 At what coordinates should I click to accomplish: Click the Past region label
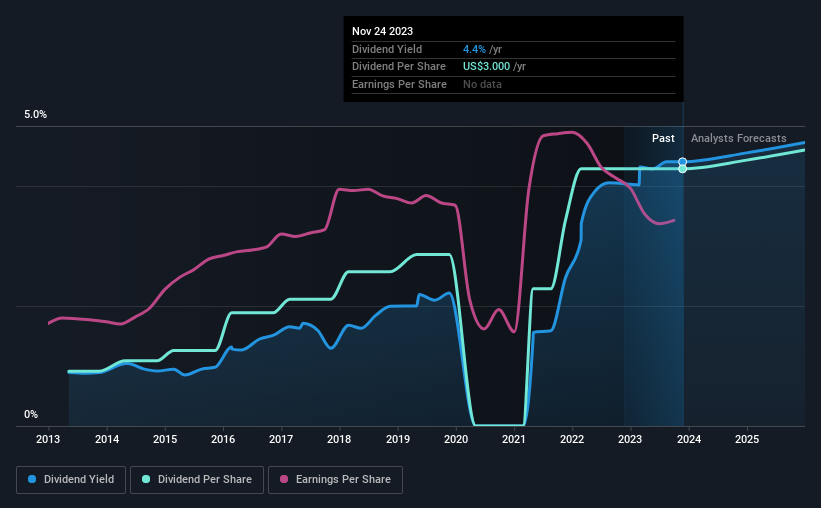663,138
